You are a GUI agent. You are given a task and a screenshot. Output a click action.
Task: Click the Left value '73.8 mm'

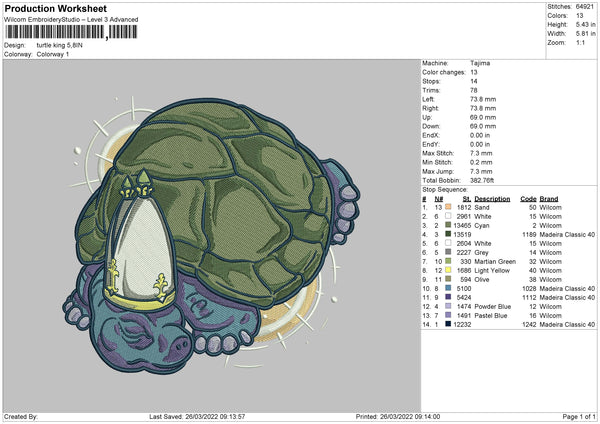(483, 99)
